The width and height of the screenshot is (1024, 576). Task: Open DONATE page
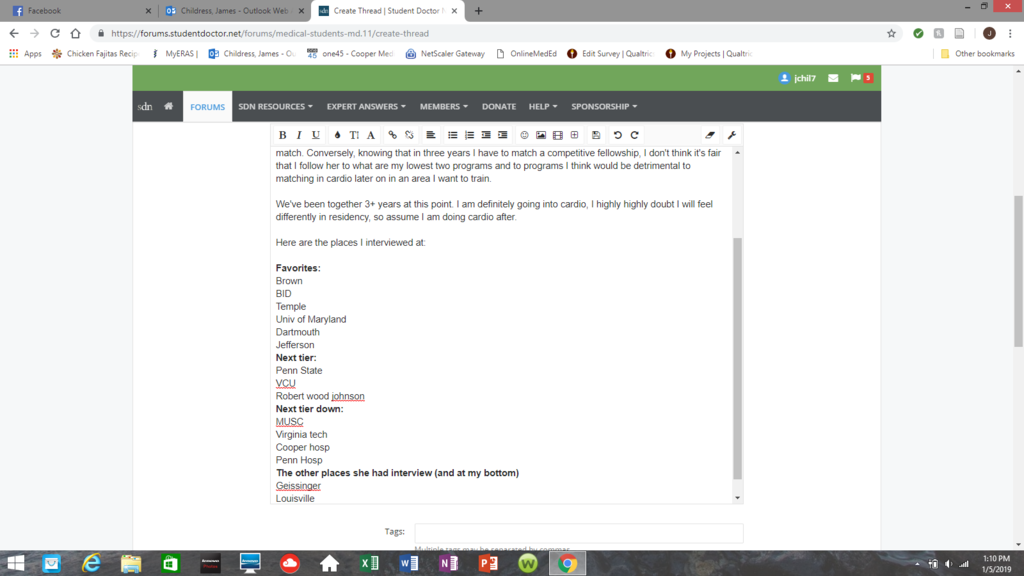click(x=499, y=106)
